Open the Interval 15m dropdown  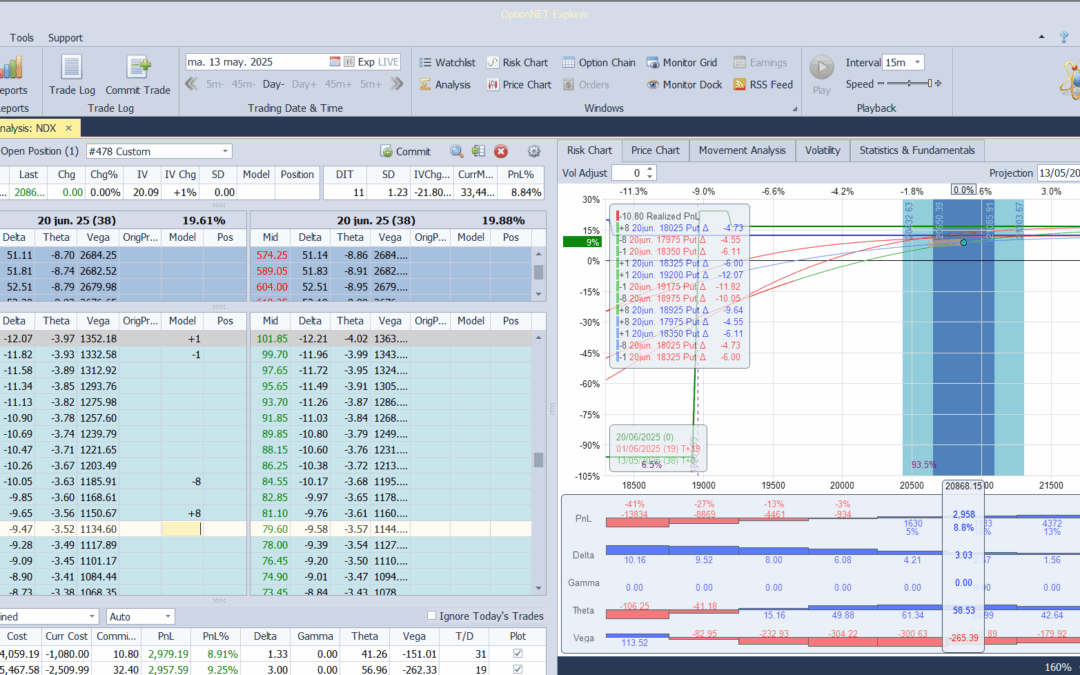[917, 62]
